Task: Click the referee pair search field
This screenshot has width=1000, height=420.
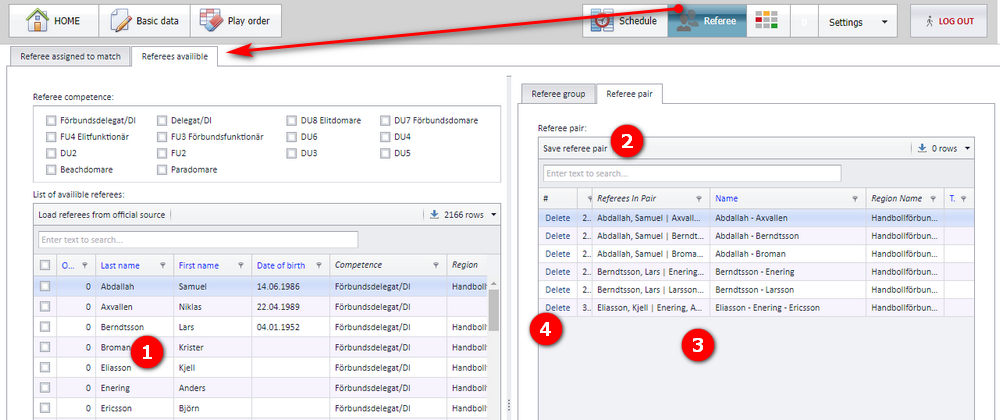Action: tap(692, 173)
